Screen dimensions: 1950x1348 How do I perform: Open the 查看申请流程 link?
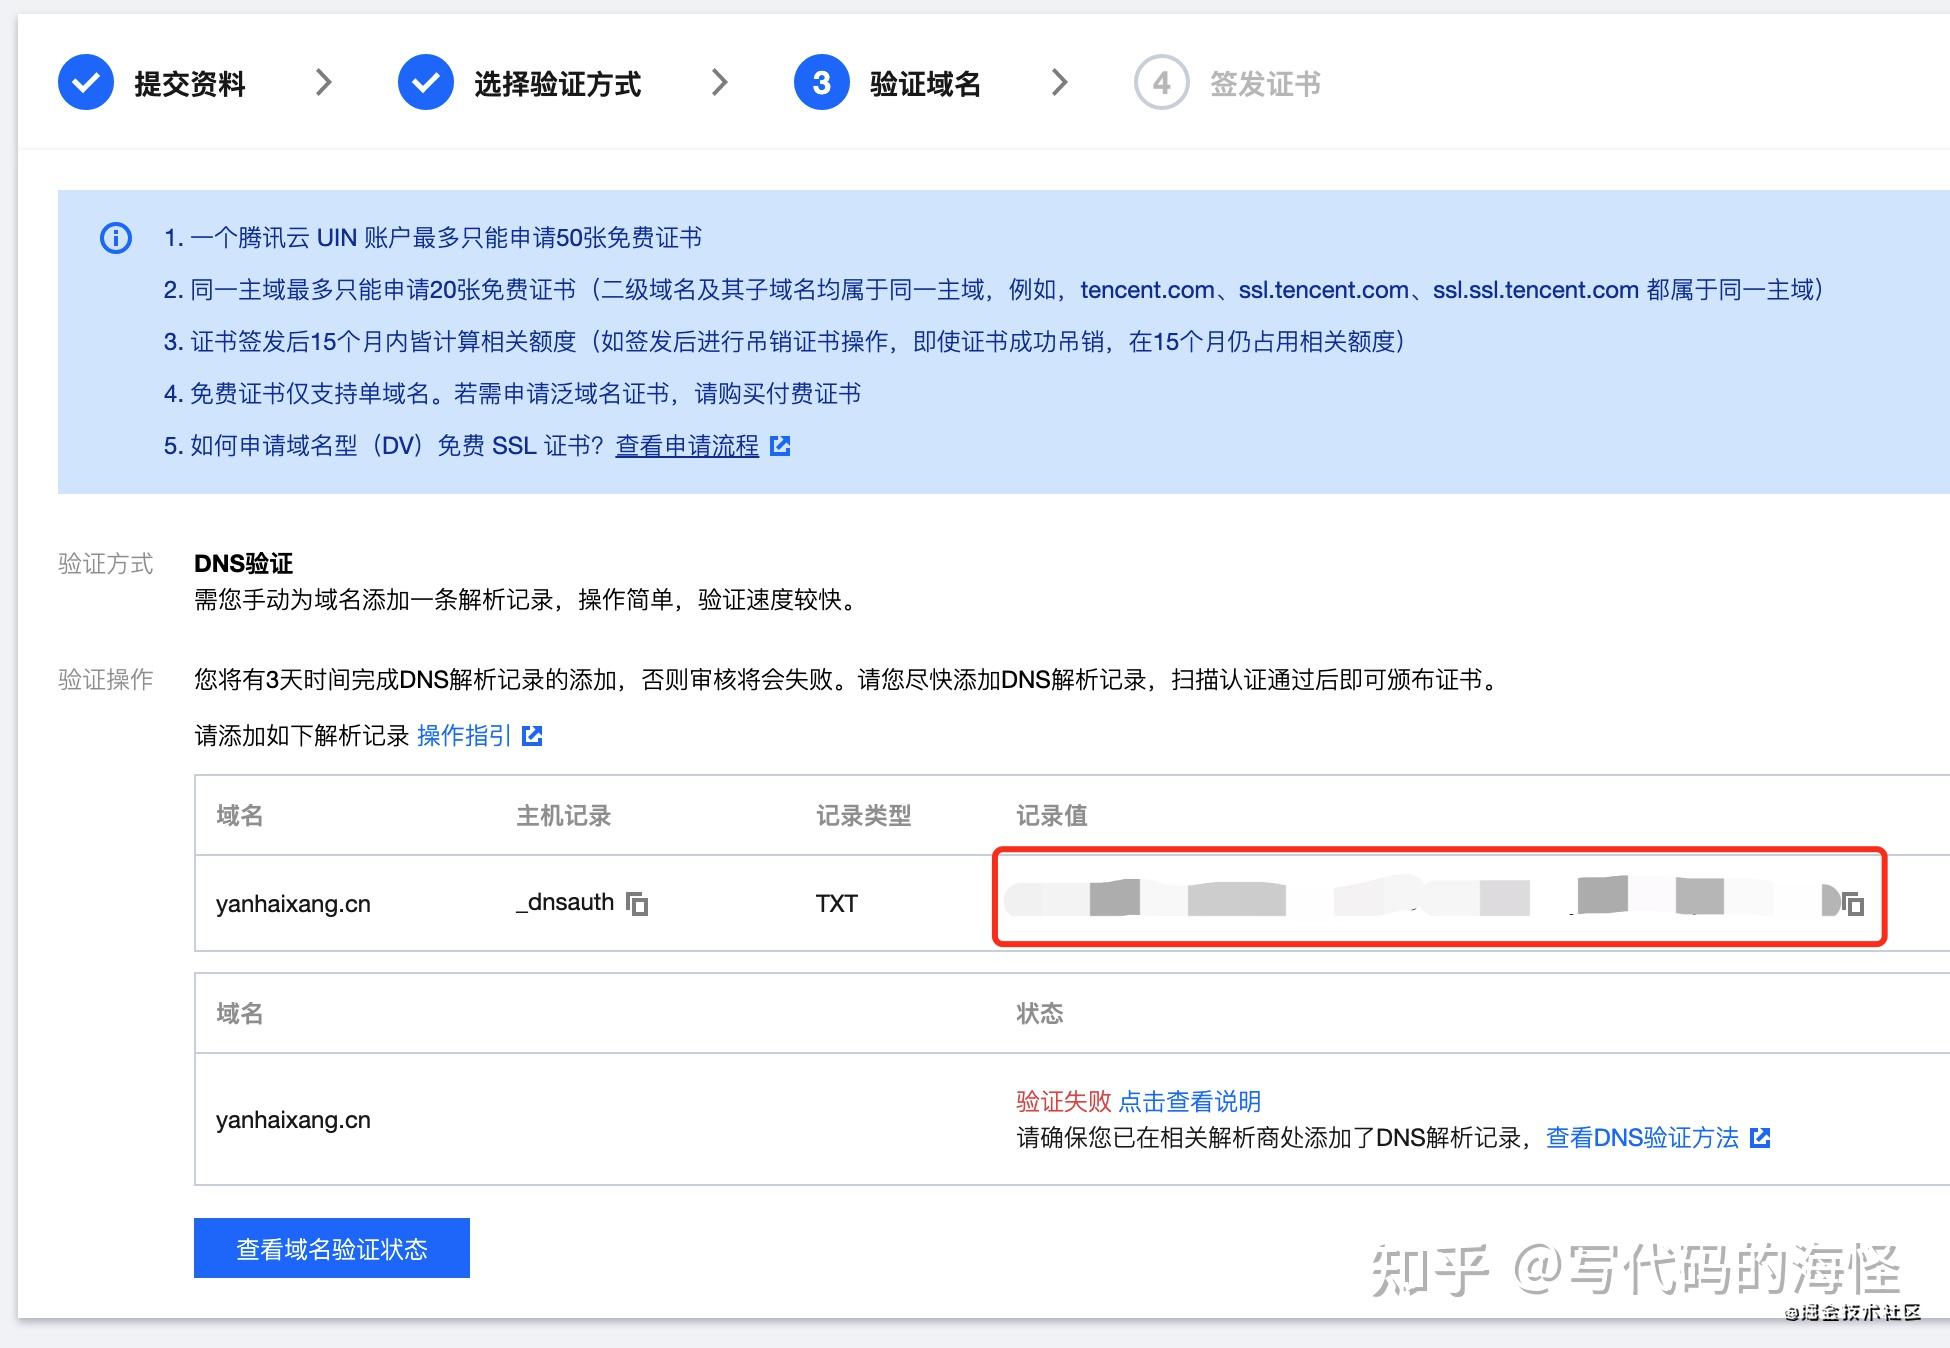687,446
